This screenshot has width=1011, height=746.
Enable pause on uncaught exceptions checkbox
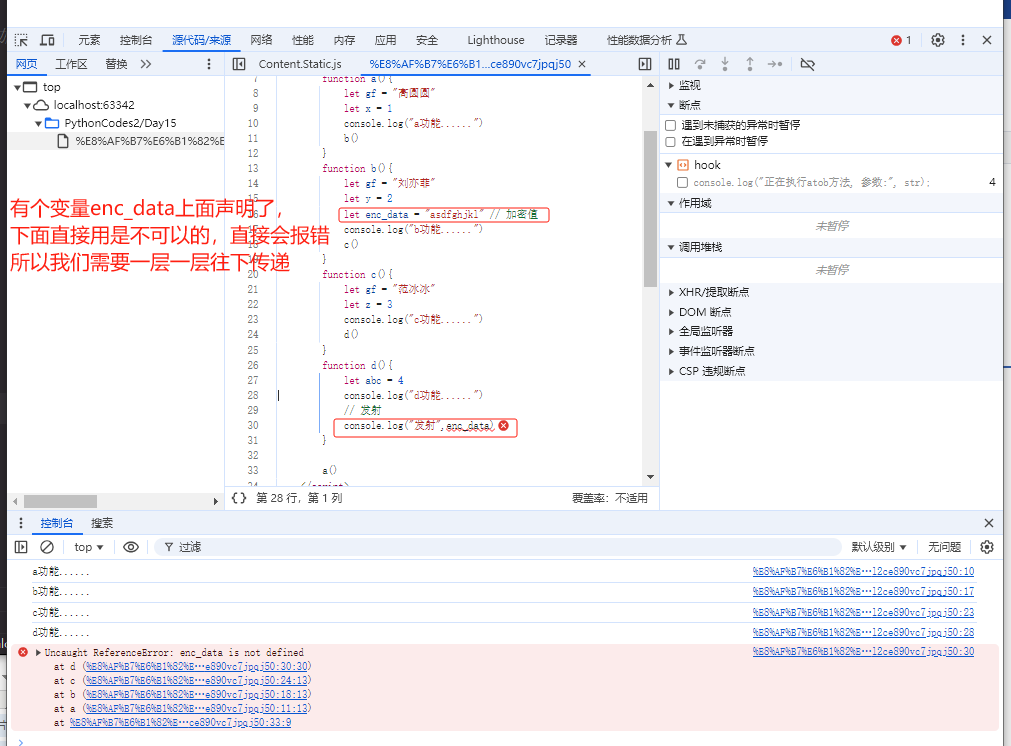point(671,125)
